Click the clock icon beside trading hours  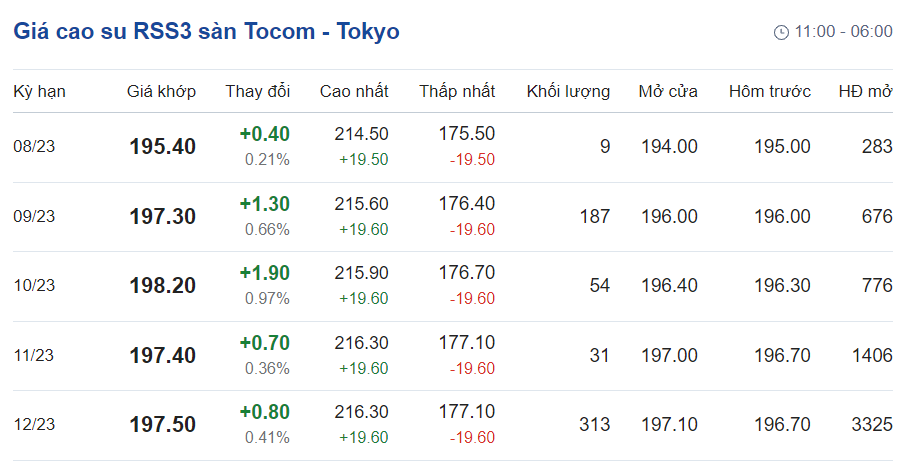point(781,32)
